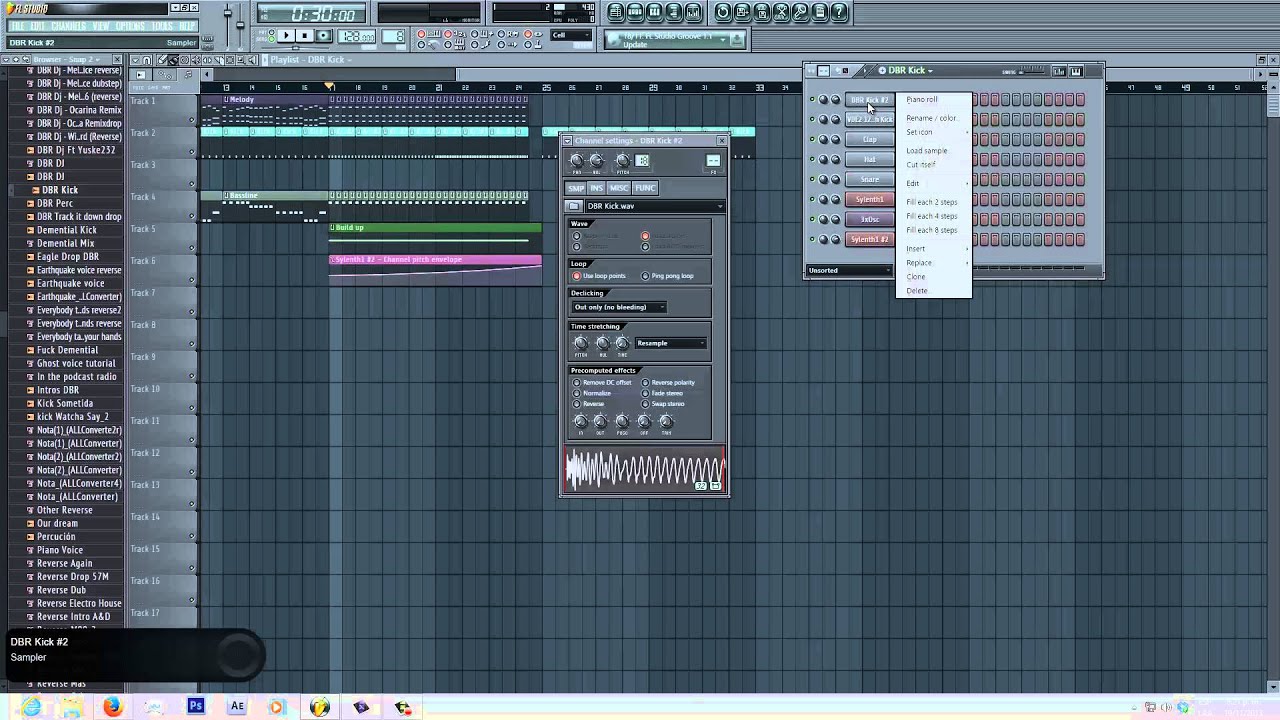Choose Clone from context menu
The image size is (1280, 720).
(915, 277)
